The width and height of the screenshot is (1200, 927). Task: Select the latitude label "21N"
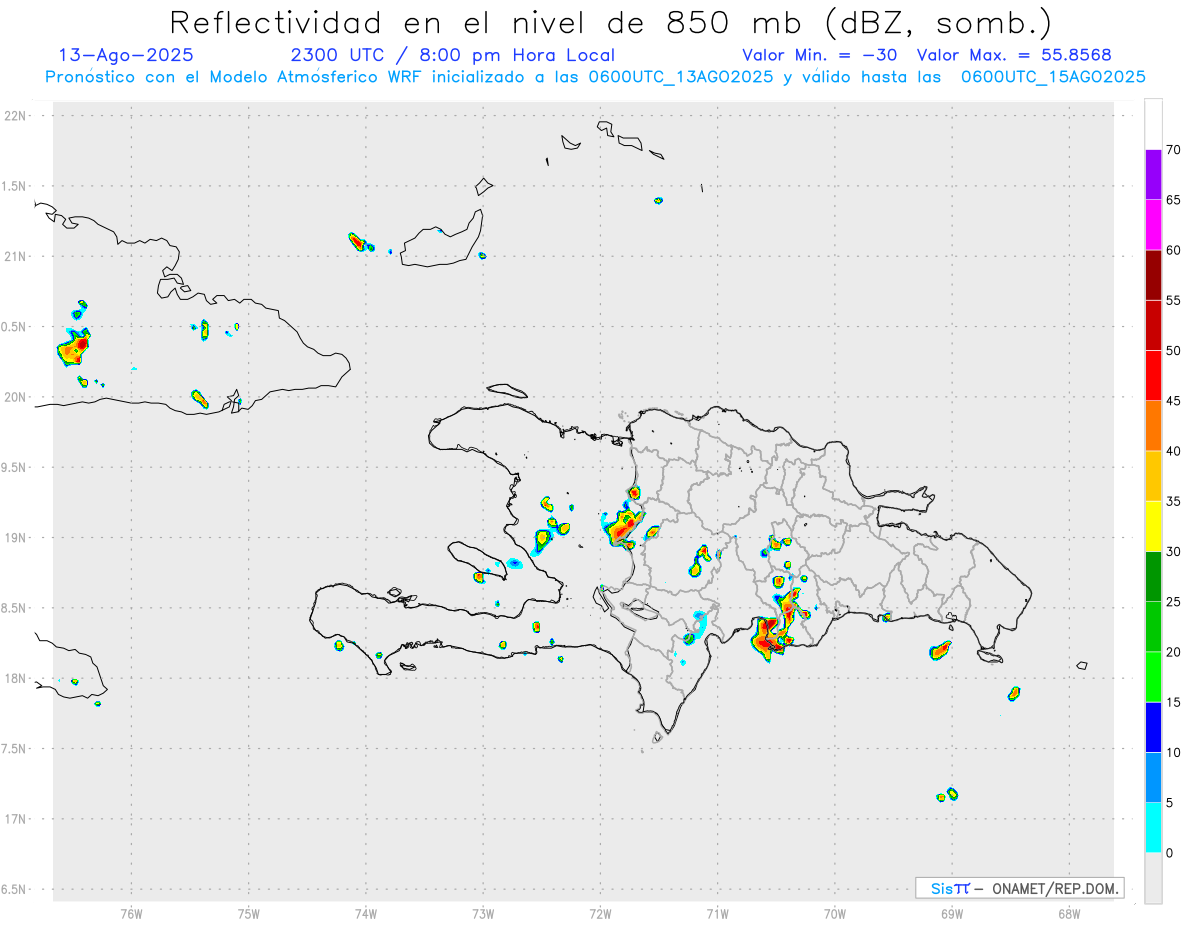point(17,256)
